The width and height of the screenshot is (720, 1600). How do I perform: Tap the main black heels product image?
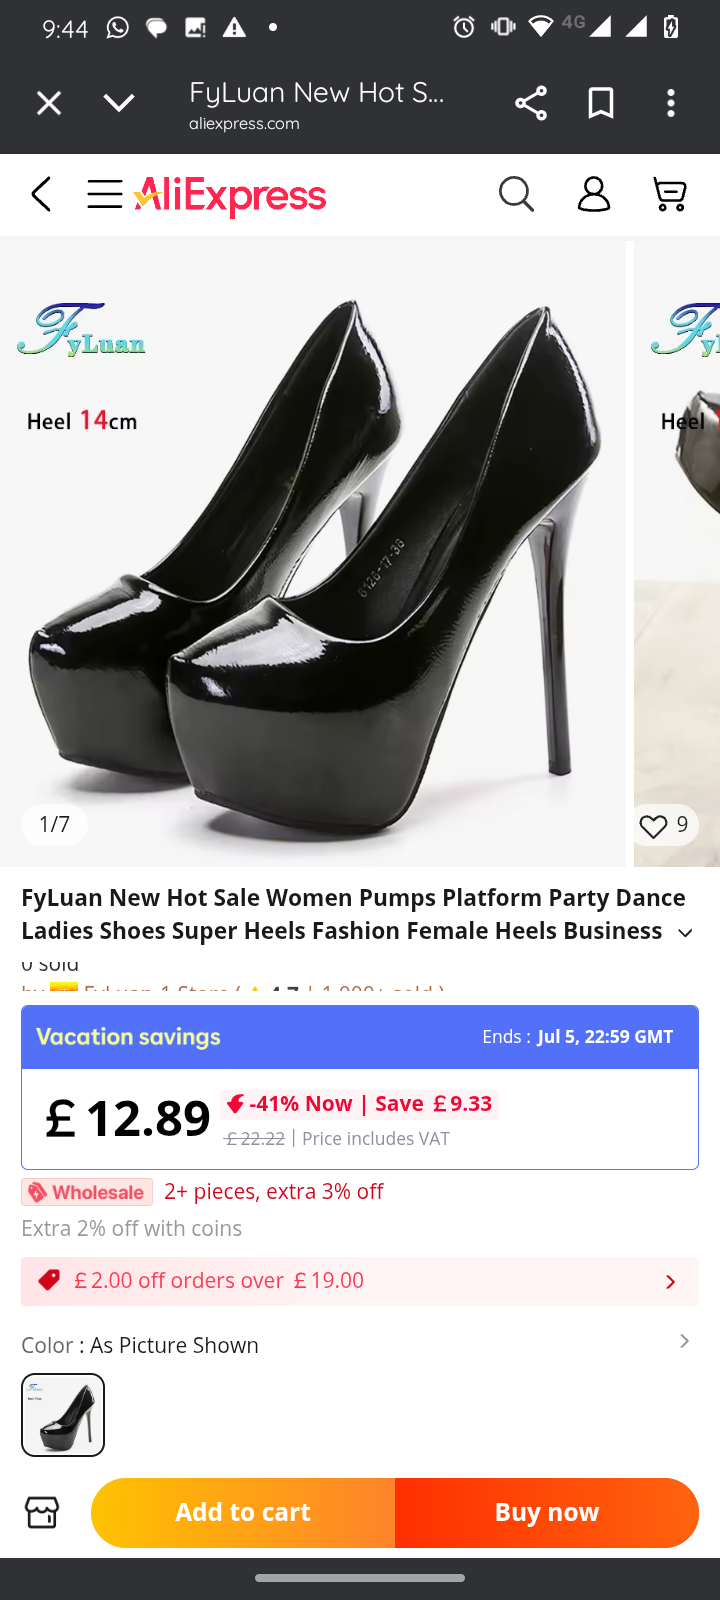point(312,560)
